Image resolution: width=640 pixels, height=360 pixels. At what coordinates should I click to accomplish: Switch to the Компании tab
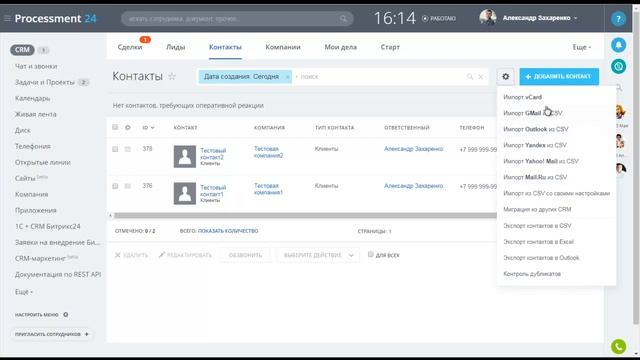coord(283,47)
